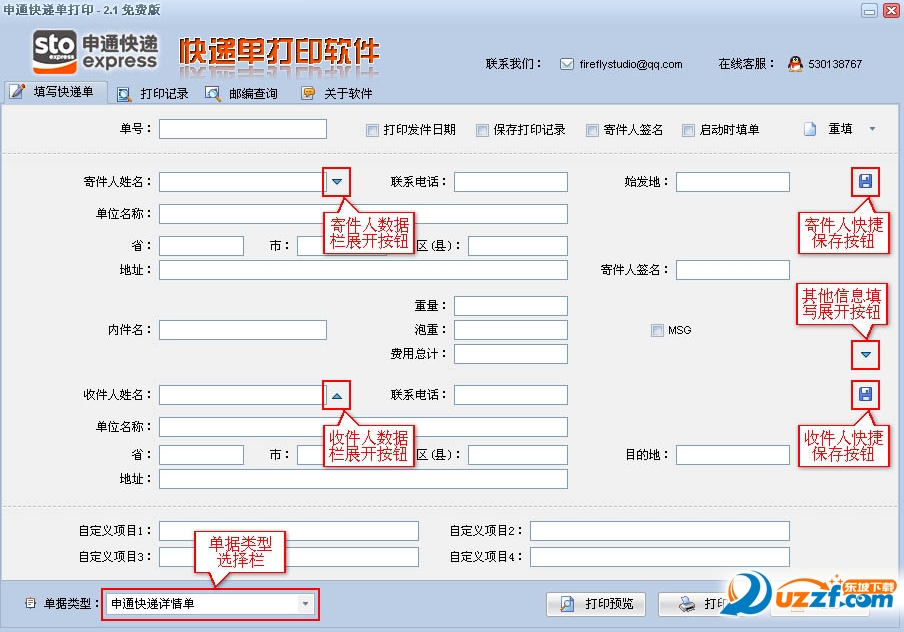
Task: Click recipient 地址 field
Action: tap(363, 479)
